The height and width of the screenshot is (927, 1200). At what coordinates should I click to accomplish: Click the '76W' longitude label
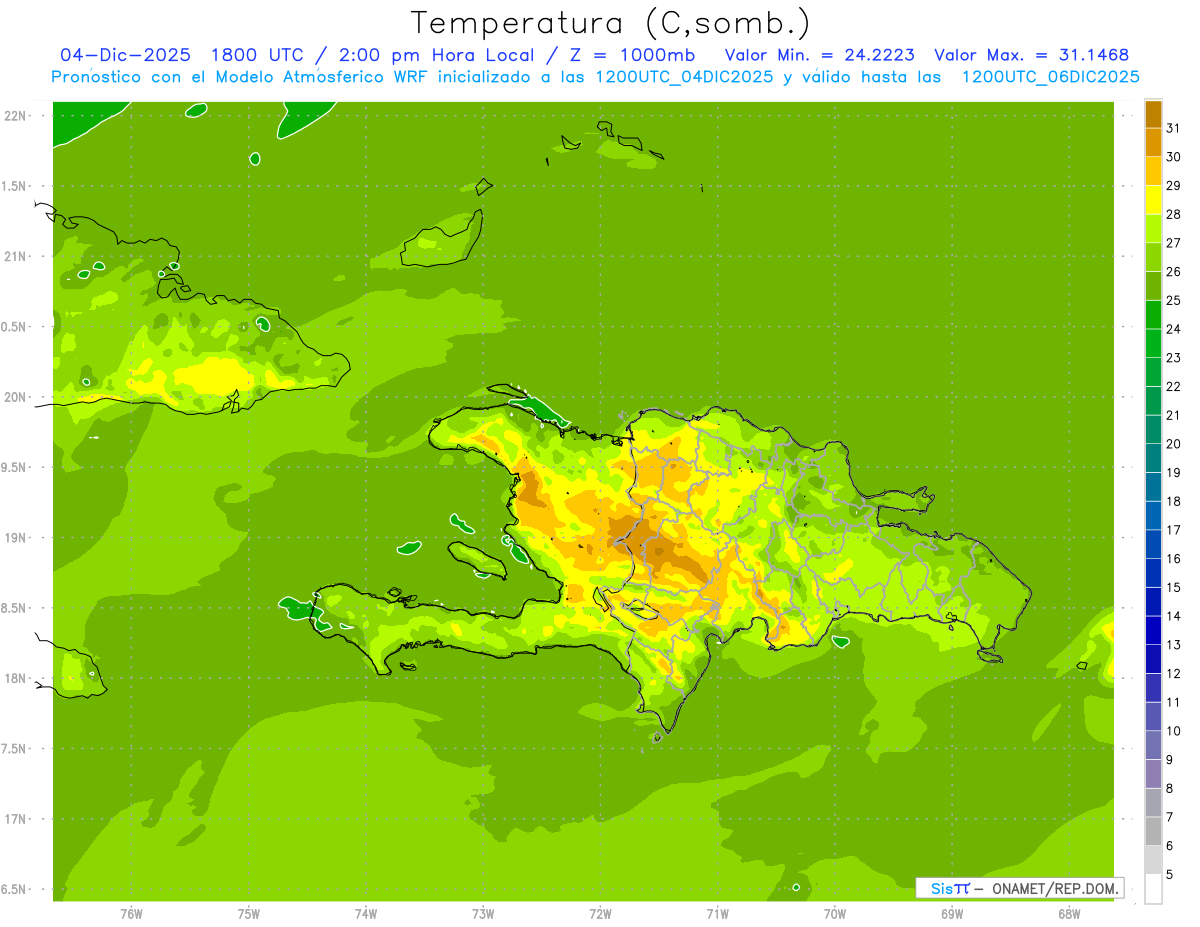click(131, 914)
